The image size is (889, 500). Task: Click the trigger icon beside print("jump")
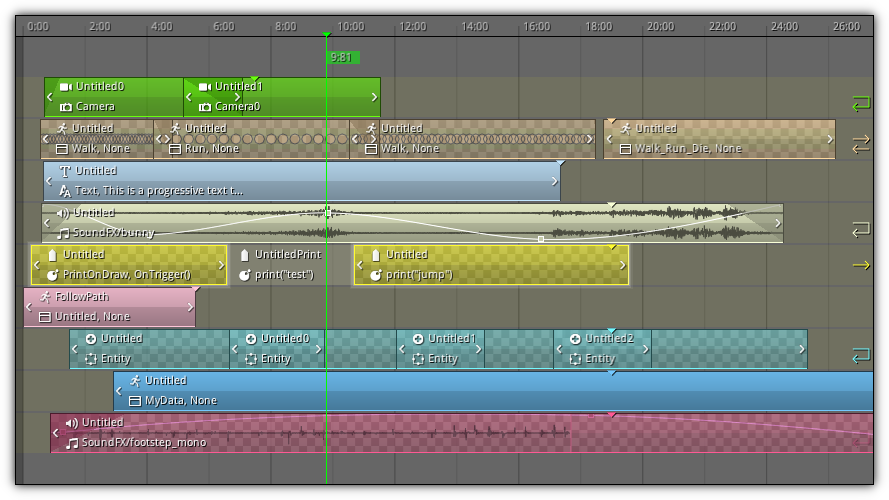tap(376, 276)
